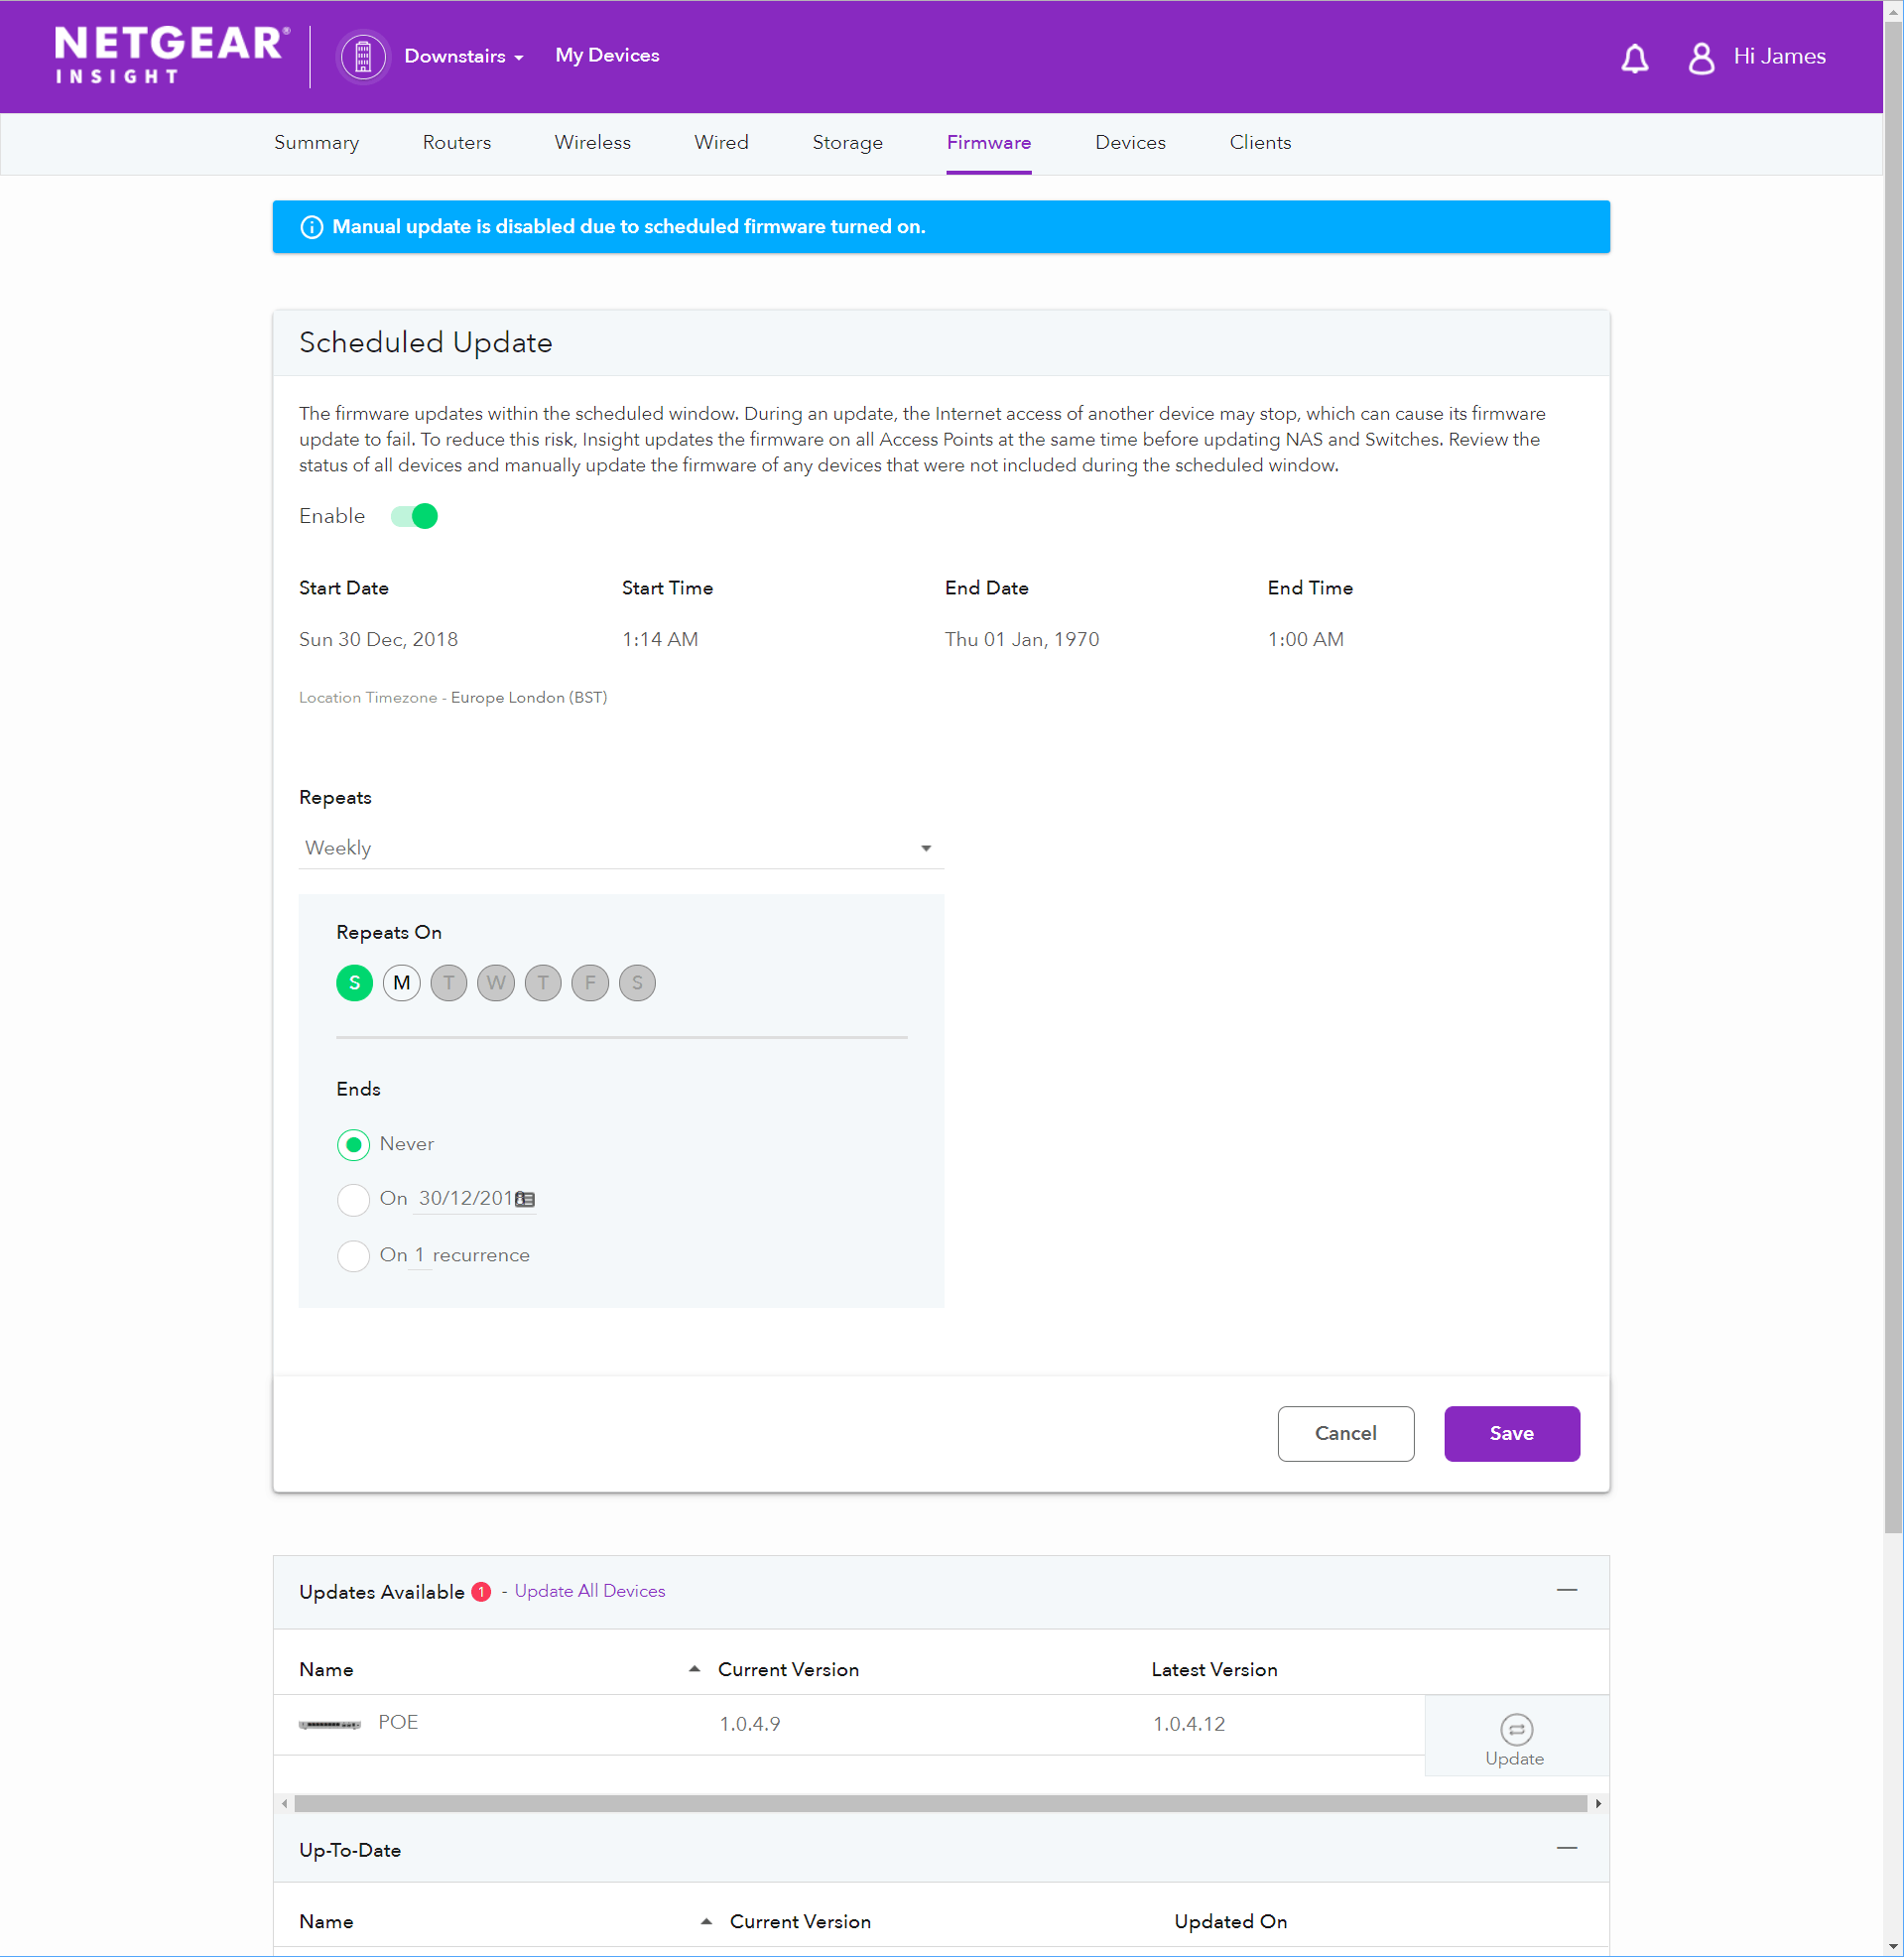This screenshot has width=1904, height=1957.
Task: Toggle Monday in the Repeats On days
Action: (401, 983)
